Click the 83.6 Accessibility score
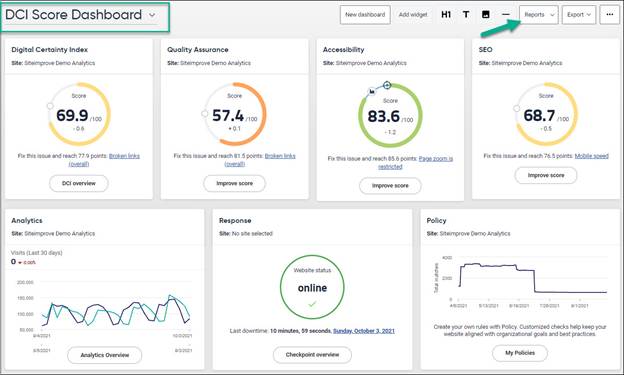 click(x=383, y=117)
